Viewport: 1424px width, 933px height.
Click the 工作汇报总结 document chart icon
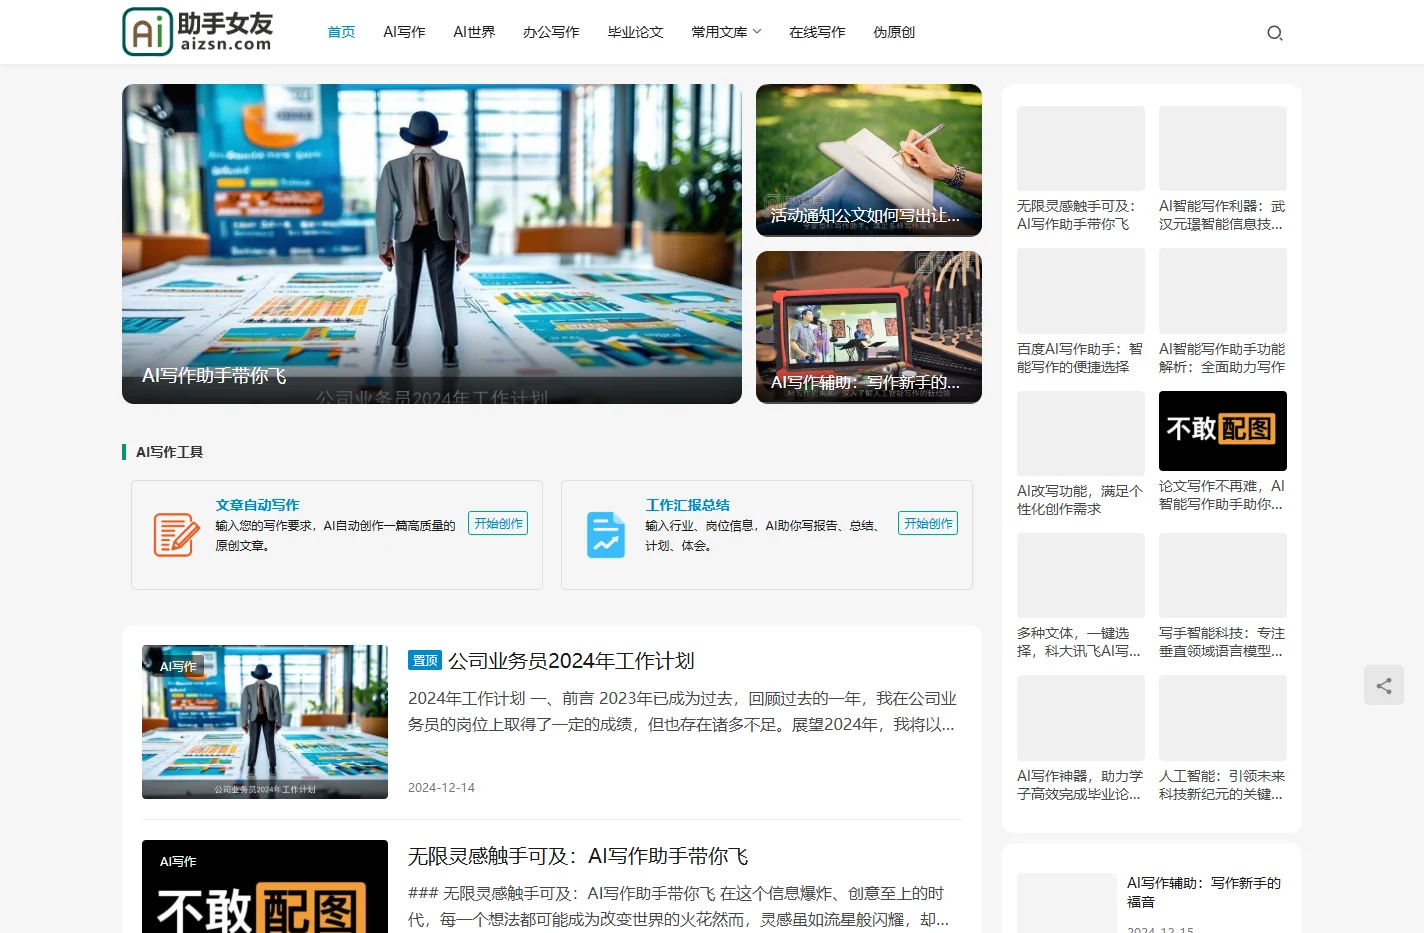(x=606, y=534)
